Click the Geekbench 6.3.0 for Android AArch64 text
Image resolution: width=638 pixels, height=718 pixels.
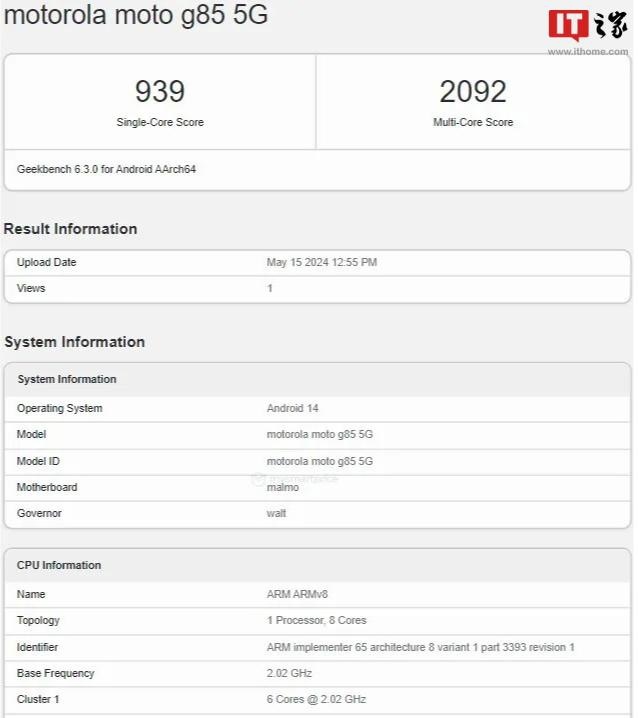point(106,169)
